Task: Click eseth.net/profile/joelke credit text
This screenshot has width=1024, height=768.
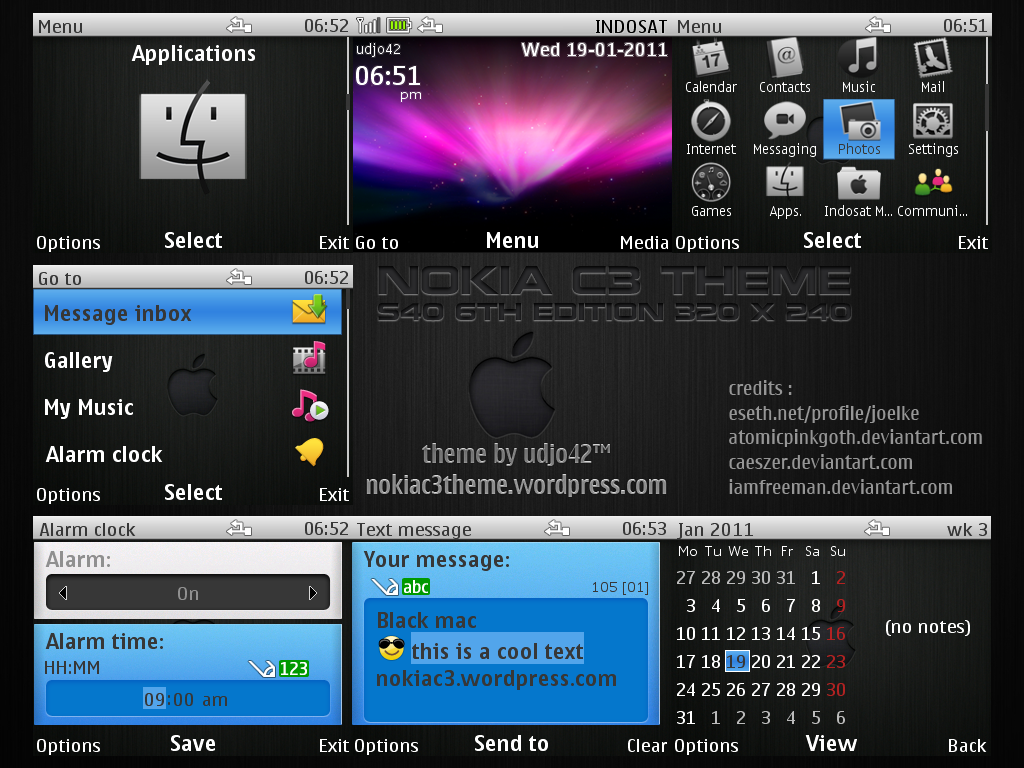Action: (x=824, y=413)
